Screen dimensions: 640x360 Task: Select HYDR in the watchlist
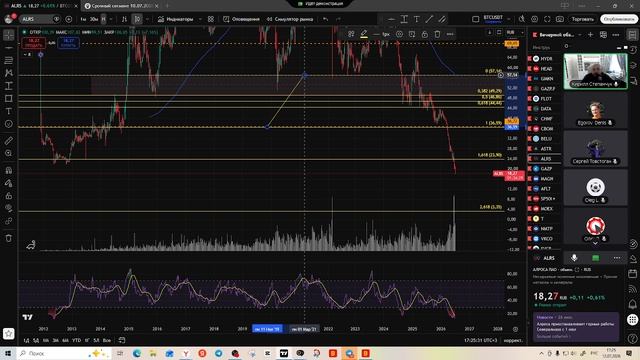546,59
